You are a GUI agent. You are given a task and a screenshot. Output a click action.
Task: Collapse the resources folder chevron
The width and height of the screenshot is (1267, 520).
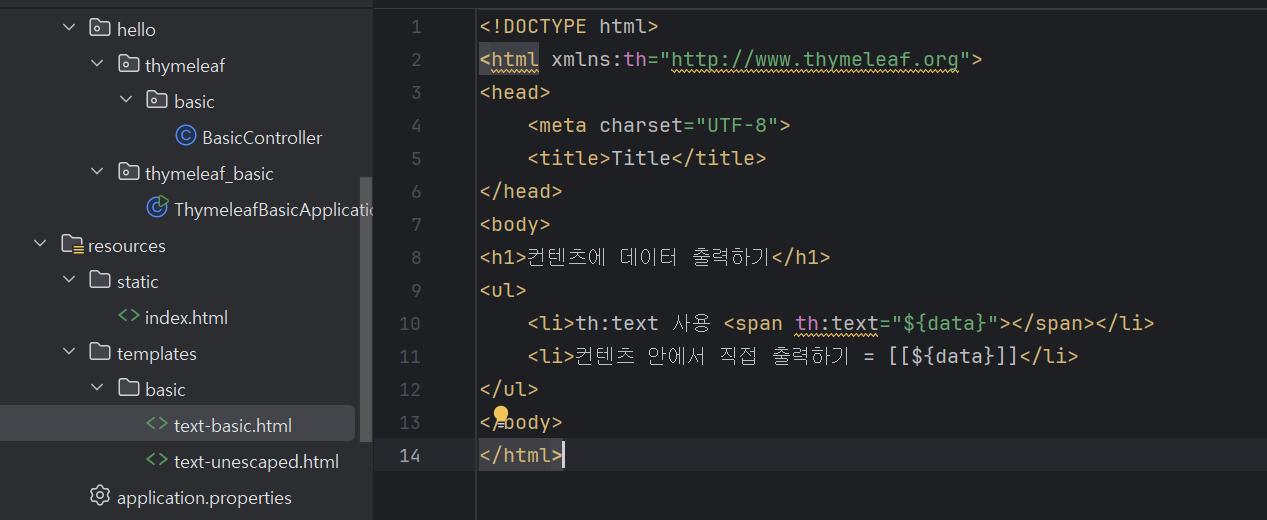click(x=40, y=245)
